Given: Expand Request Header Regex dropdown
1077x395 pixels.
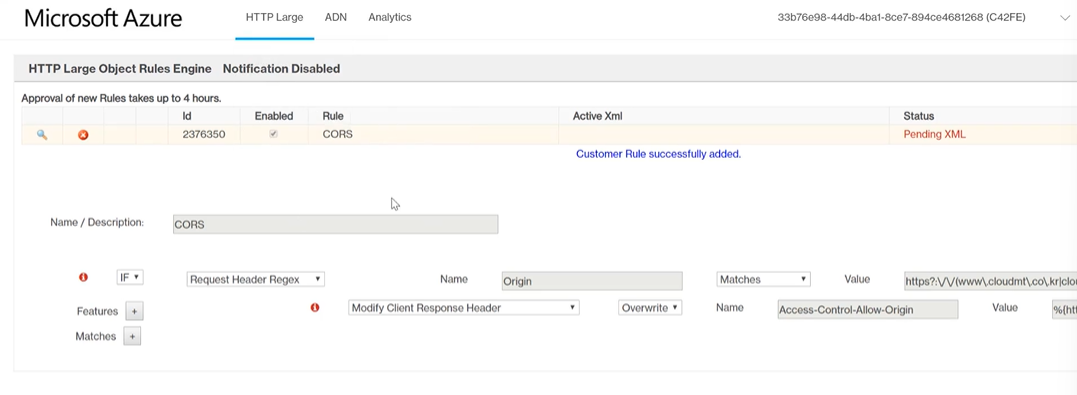Looking at the screenshot, I should click(256, 280).
